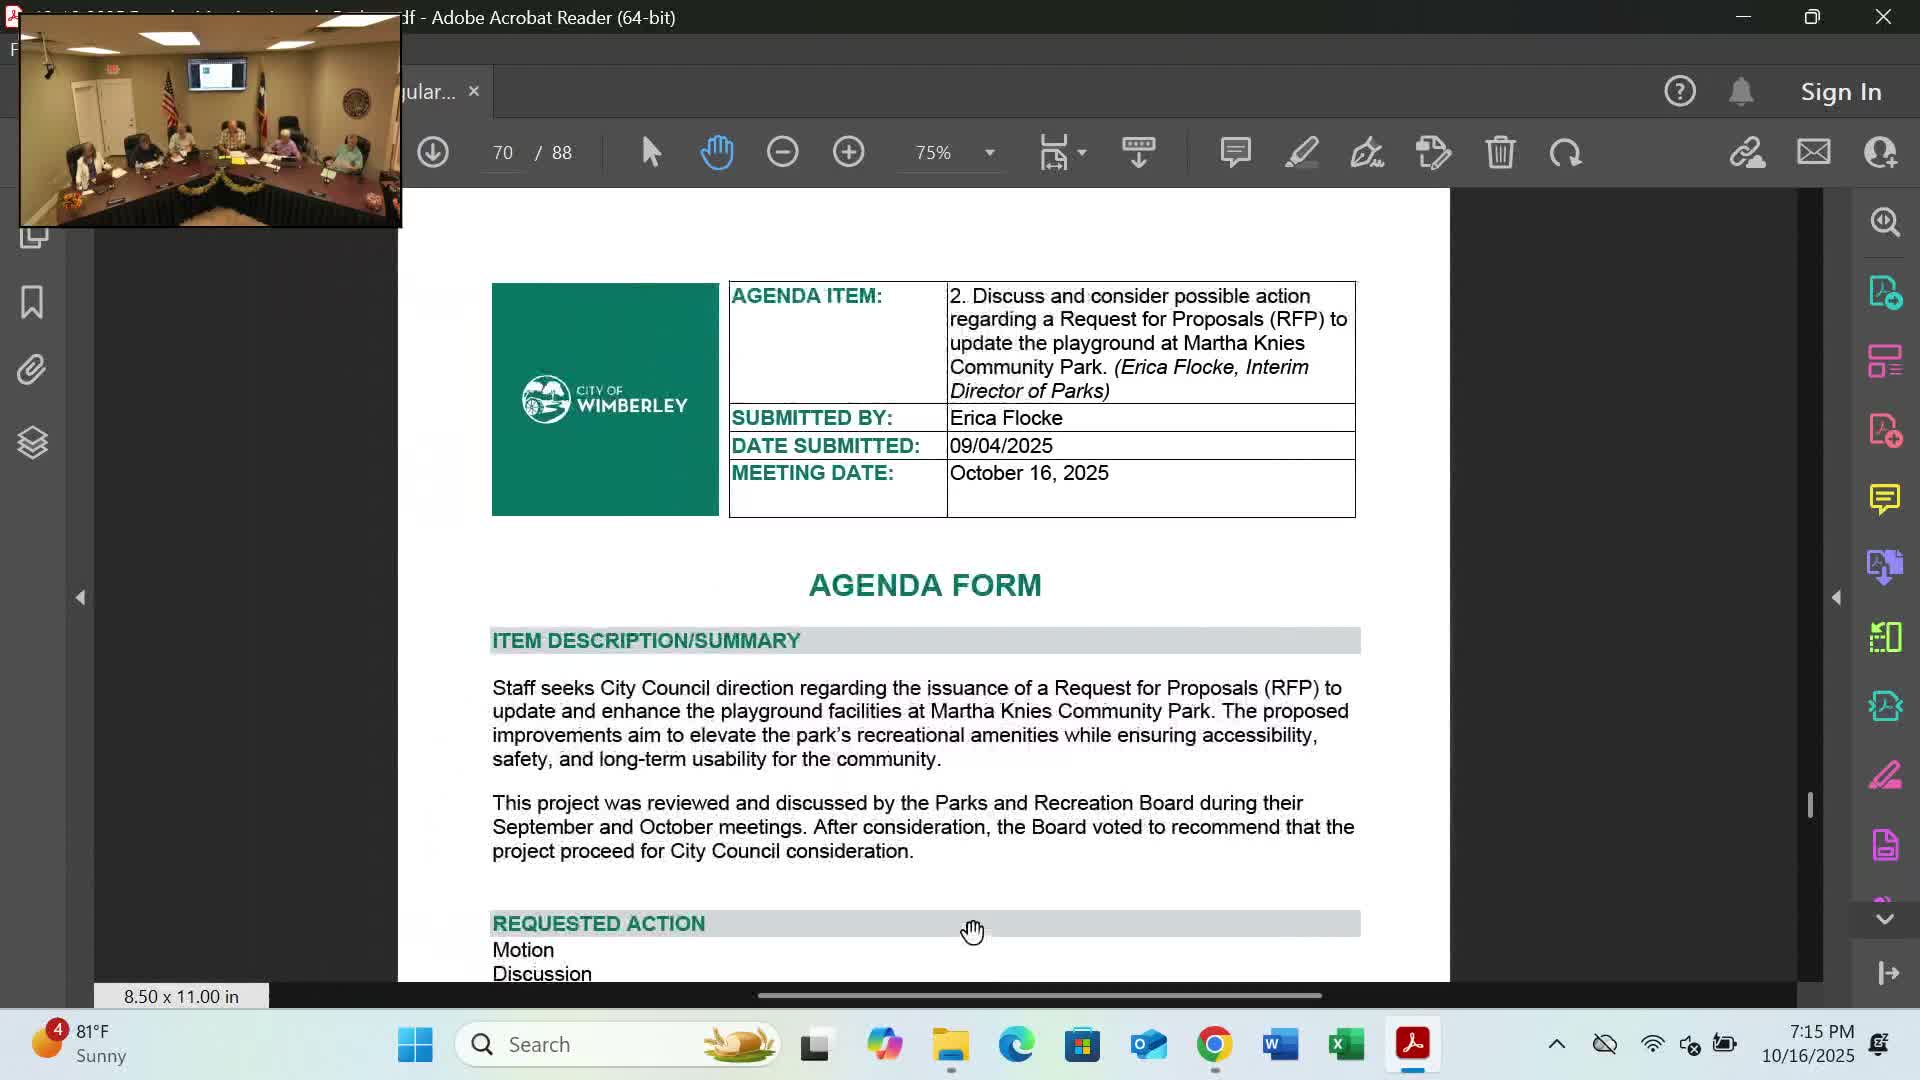Viewport: 1920px width, 1080px height.
Task: Open the 75% zoom level dropdown
Action: point(989,153)
